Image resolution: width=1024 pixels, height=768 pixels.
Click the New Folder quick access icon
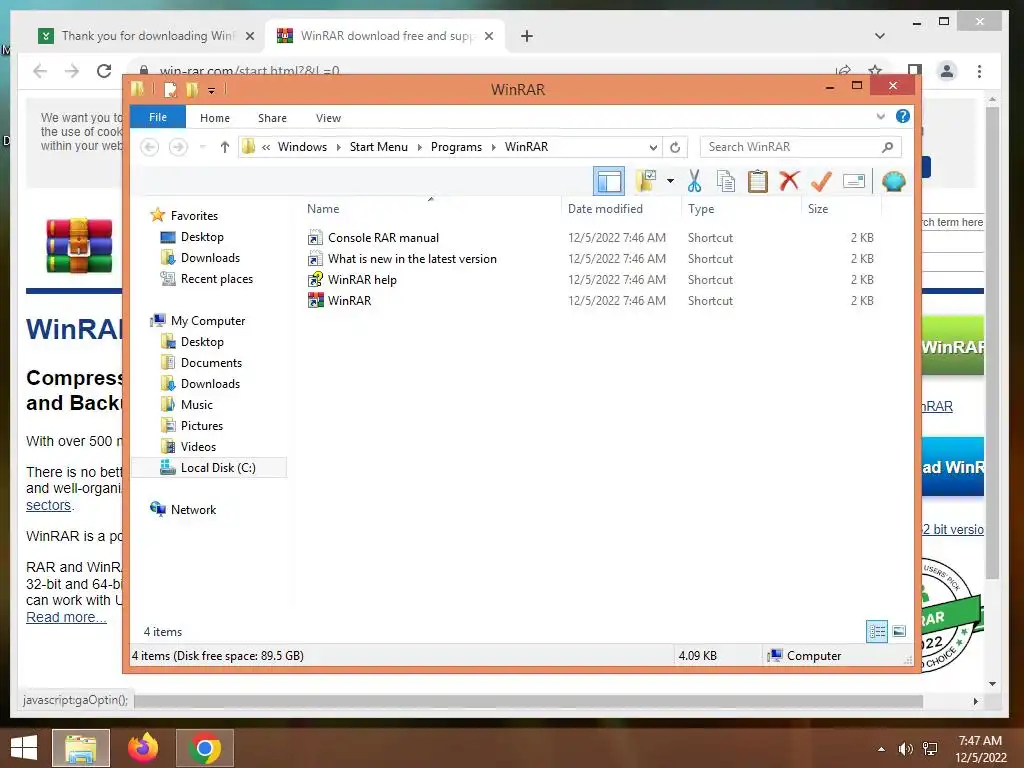[192, 89]
